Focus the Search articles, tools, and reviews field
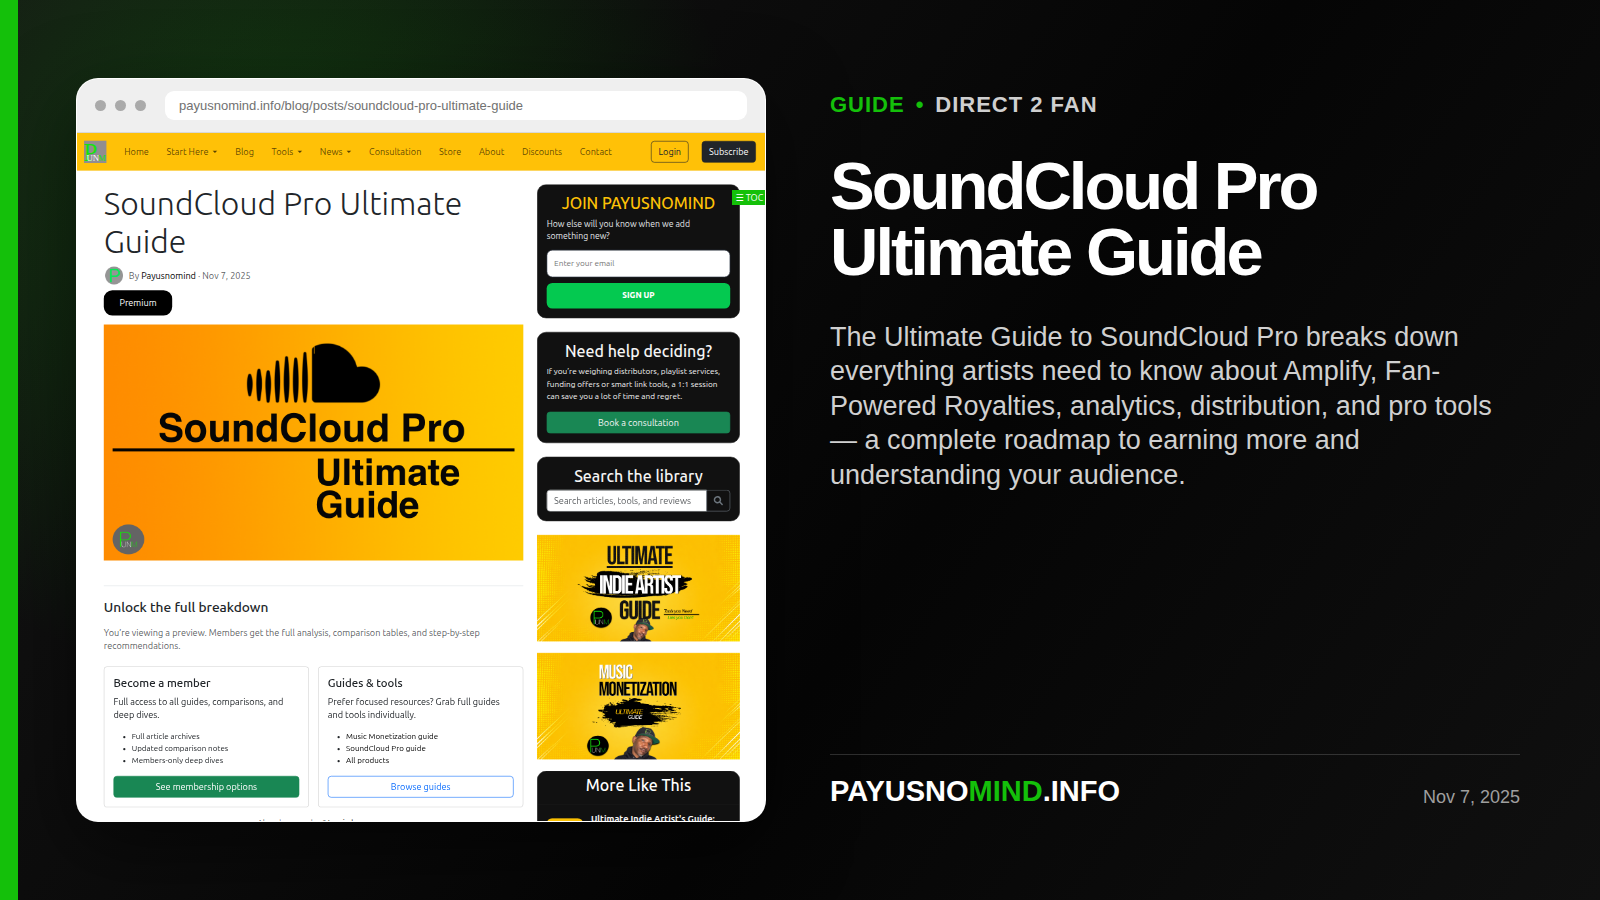Screen dimensions: 1600x900 627,501
